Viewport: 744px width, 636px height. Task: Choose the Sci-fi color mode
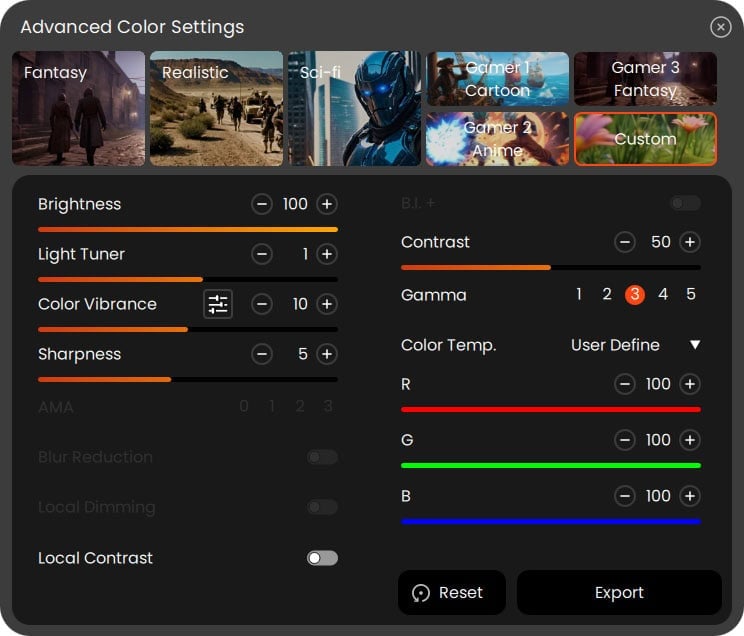click(x=354, y=109)
